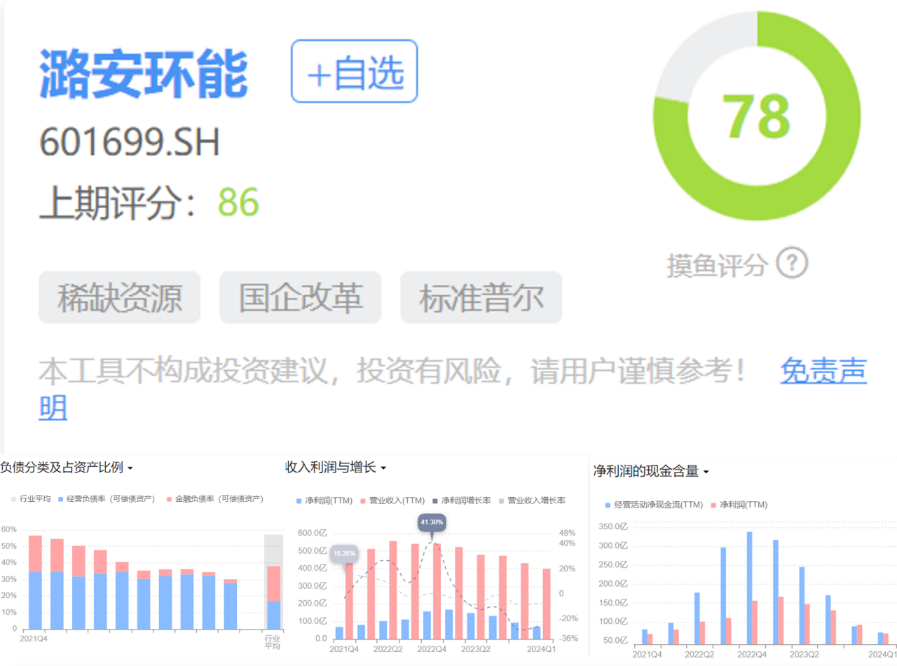Click the 16.26% tooltip marker
Screen dimensions: 897x666
coord(344,553)
